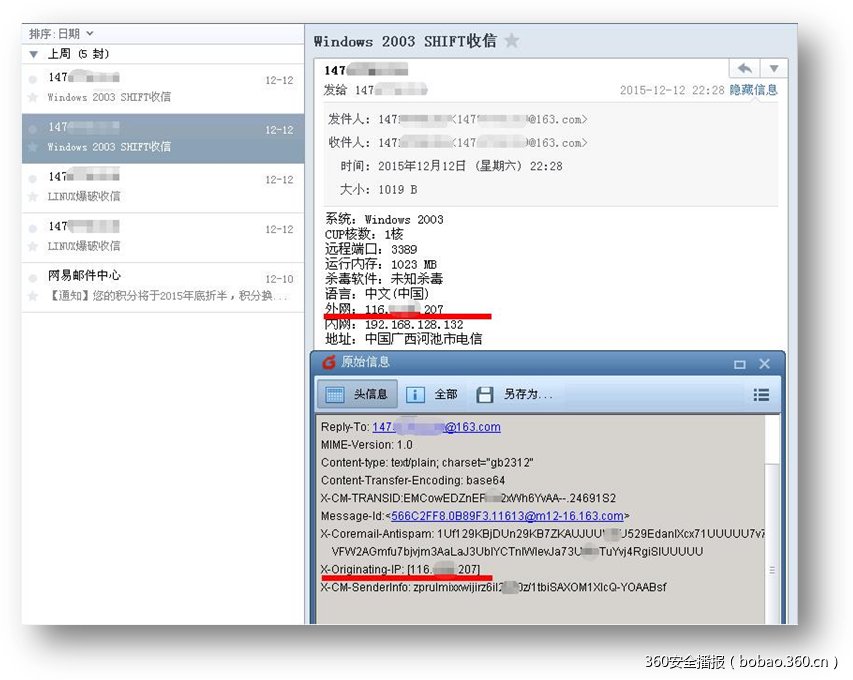Image resolution: width=853 pixels, height=680 pixels.
Task: Click the Content-Transfer-Encoding: base64 line
Action: [413, 480]
